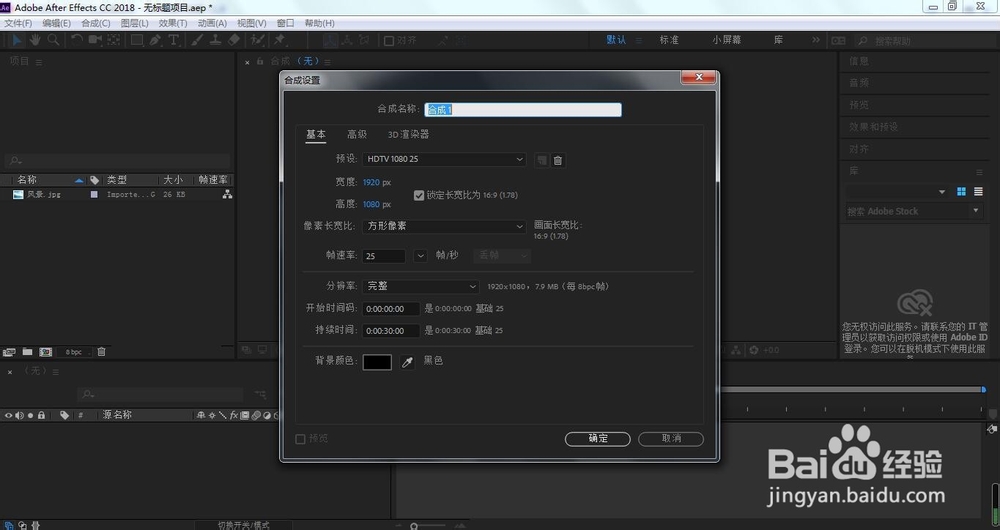Click the 持续时间 input field
Image resolution: width=1000 pixels, height=530 pixels.
coord(391,331)
